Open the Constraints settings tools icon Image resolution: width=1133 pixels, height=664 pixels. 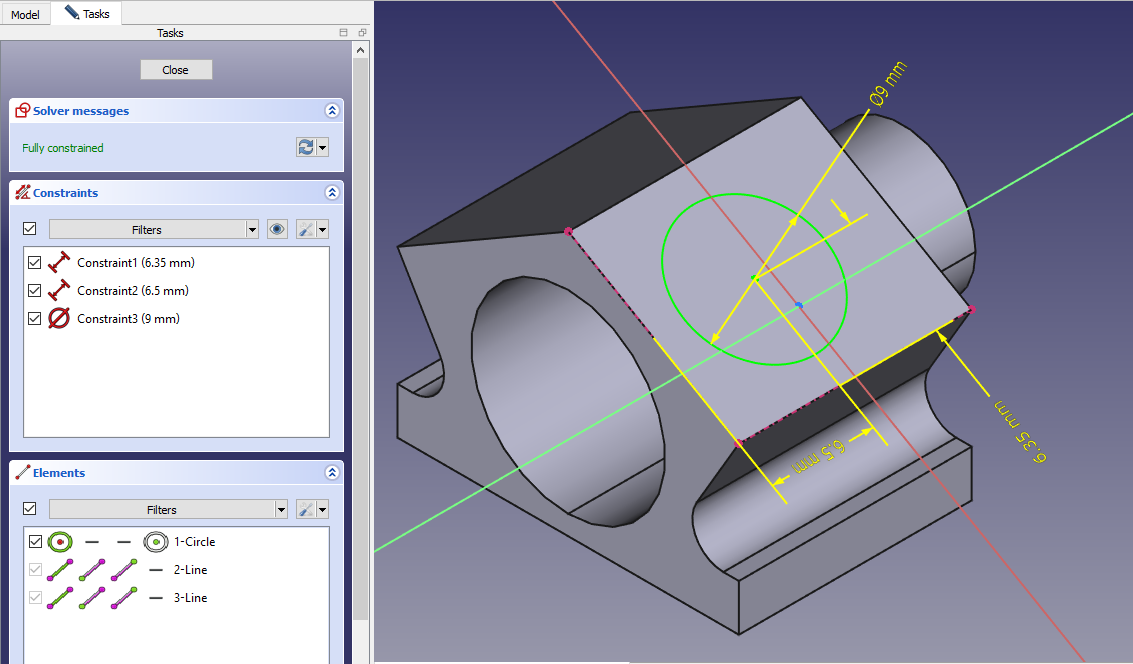point(307,229)
